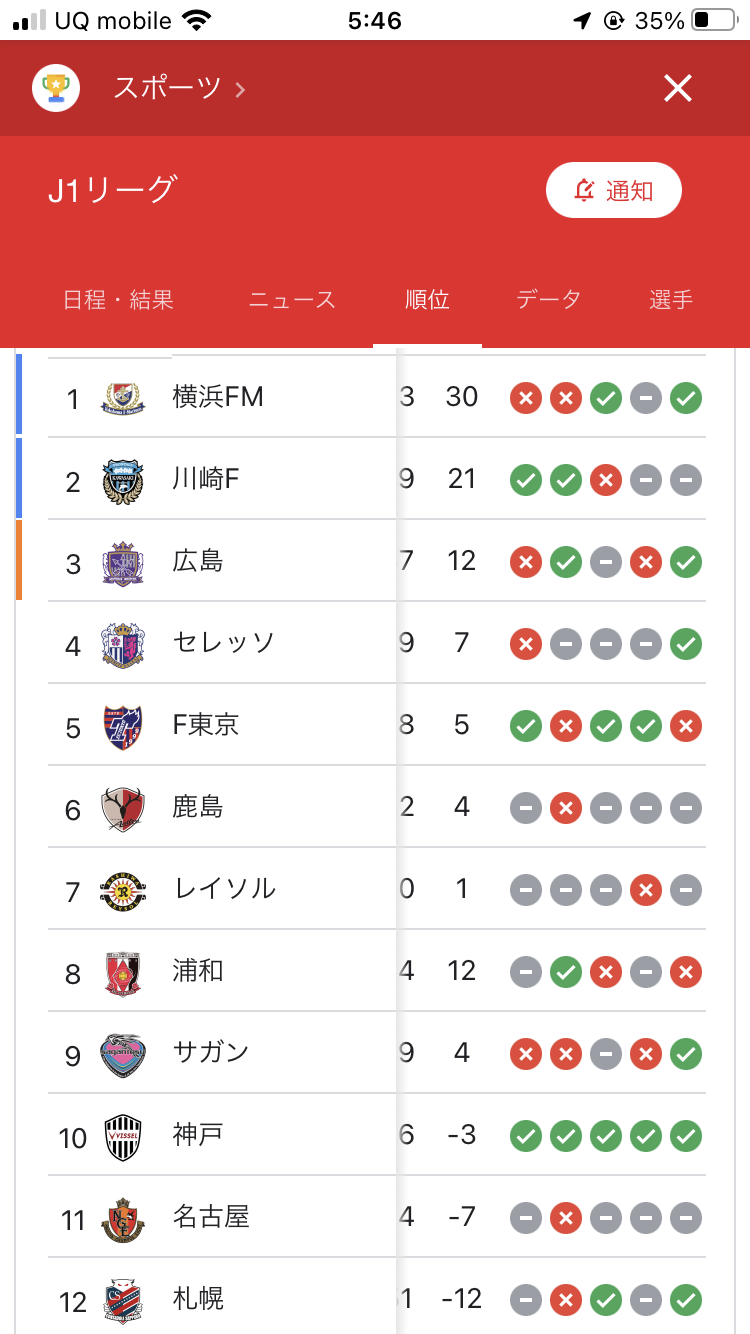Open the サガン team name
Image resolution: width=750 pixels, height=1334 pixels.
[x=211, y=1053]
